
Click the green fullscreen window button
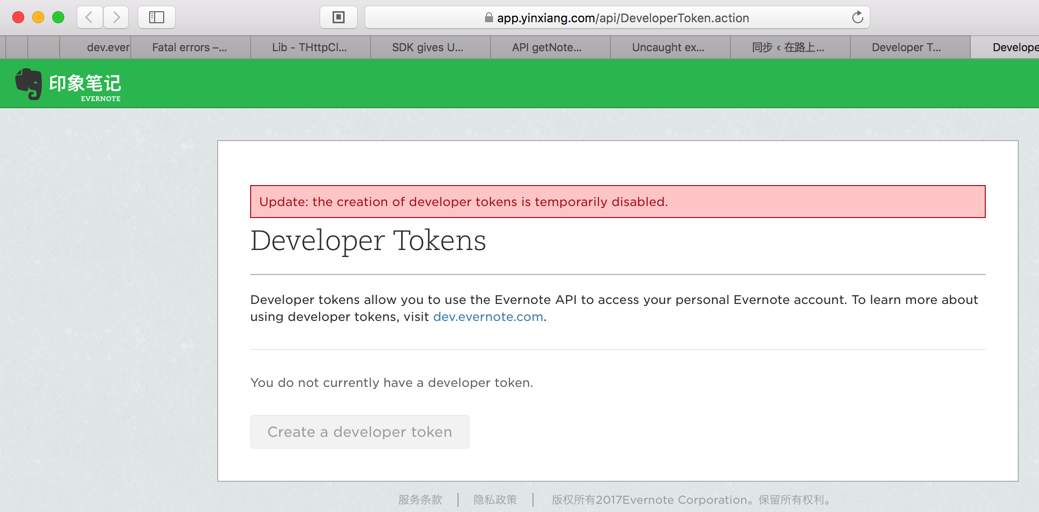click(58, 17)
